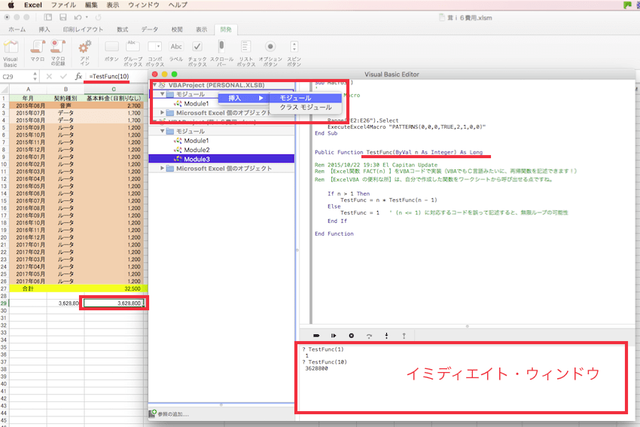
Task: Insert a コンボボックス form control
Action: (x=155, y=53)
